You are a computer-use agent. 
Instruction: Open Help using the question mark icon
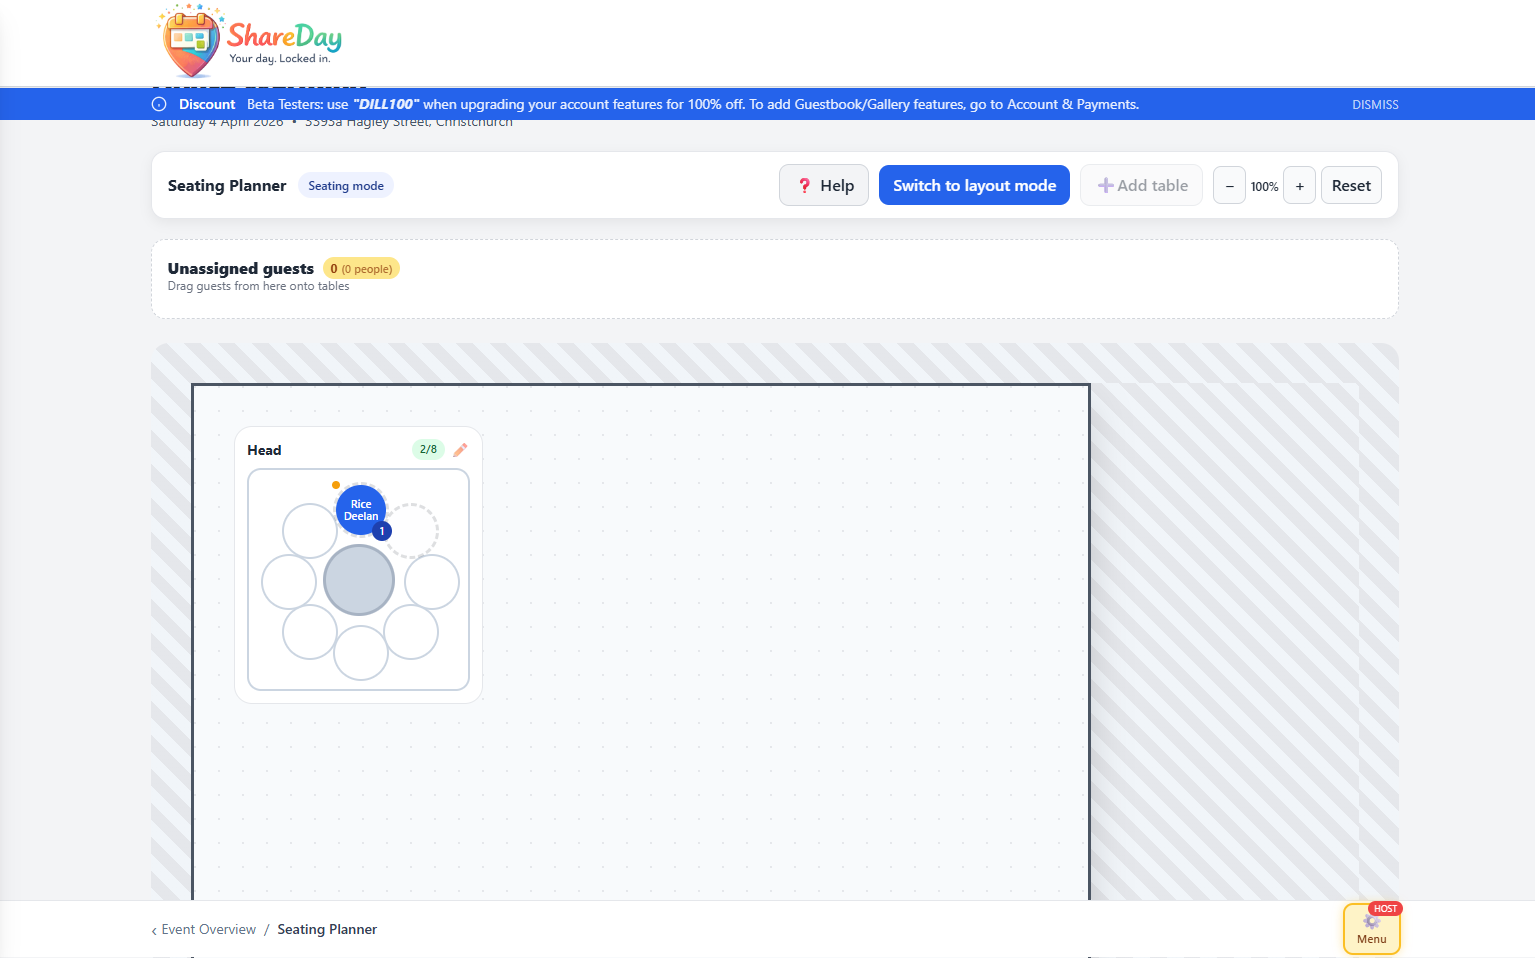coord(805,185)
